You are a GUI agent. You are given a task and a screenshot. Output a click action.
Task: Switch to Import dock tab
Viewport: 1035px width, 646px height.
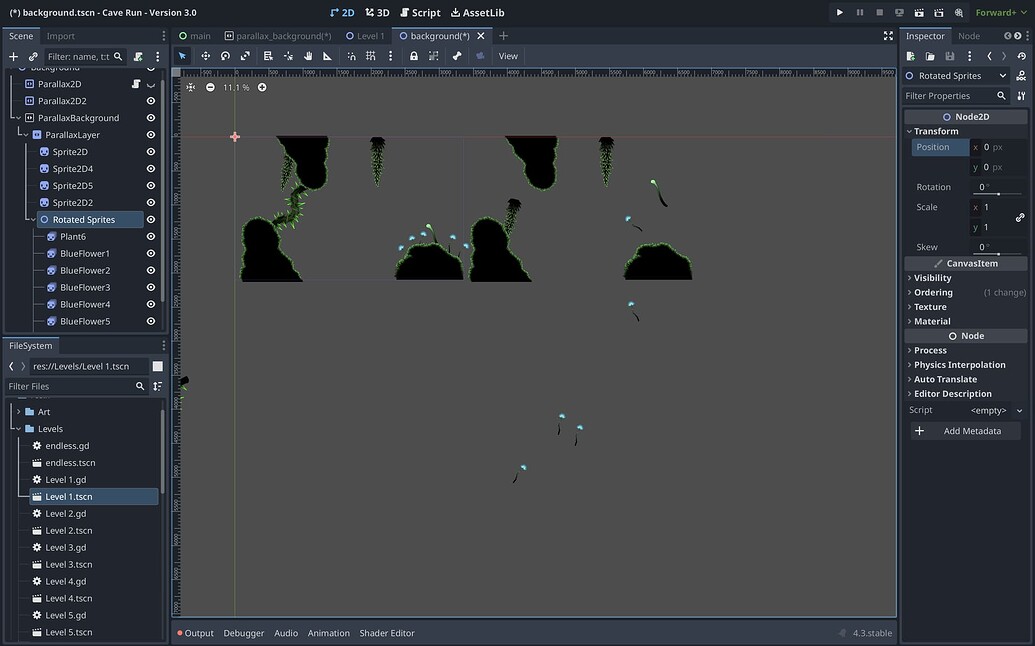click(x=60, y=36)
